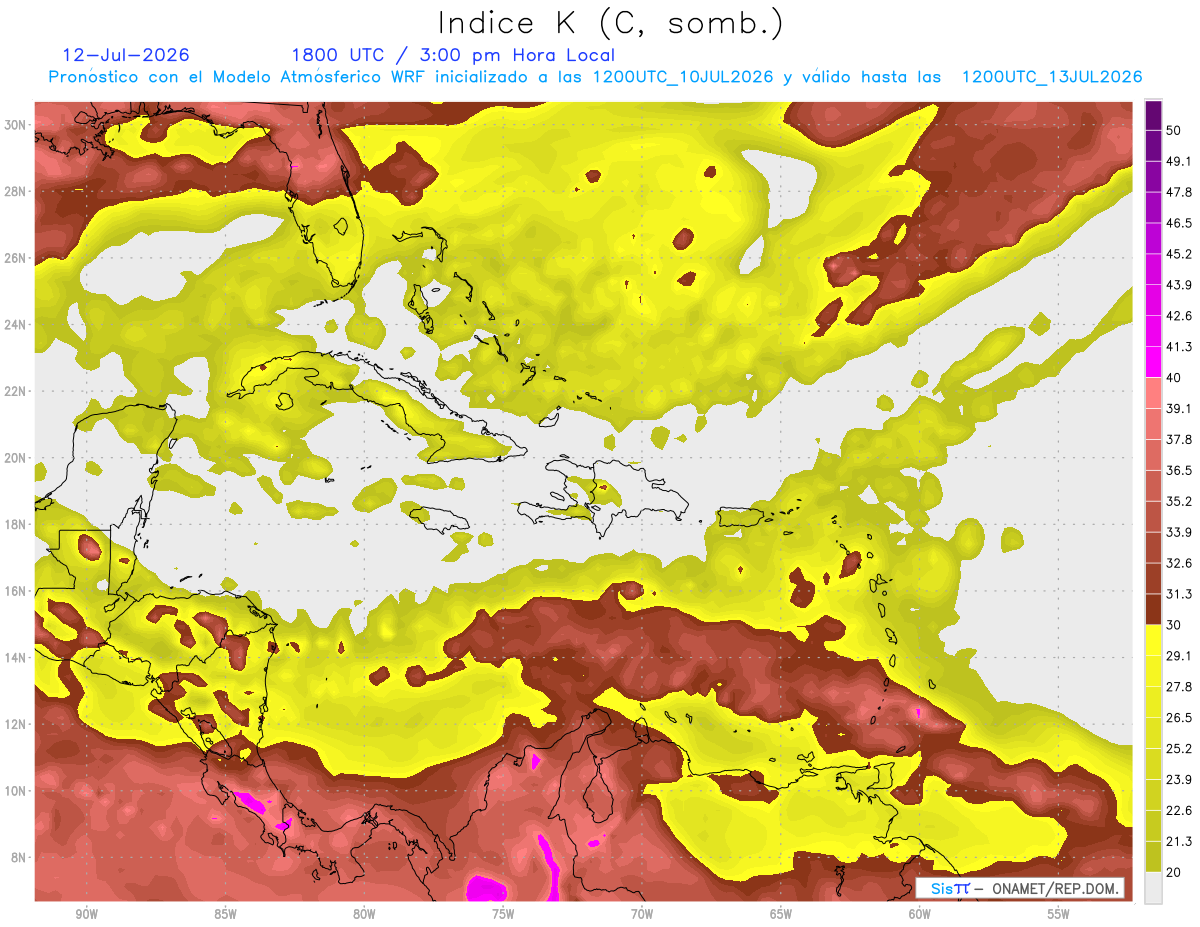Click the "55W" longitude label
The width and height of the screenshot is (1200, 927).
click(x=1059, y=914)
